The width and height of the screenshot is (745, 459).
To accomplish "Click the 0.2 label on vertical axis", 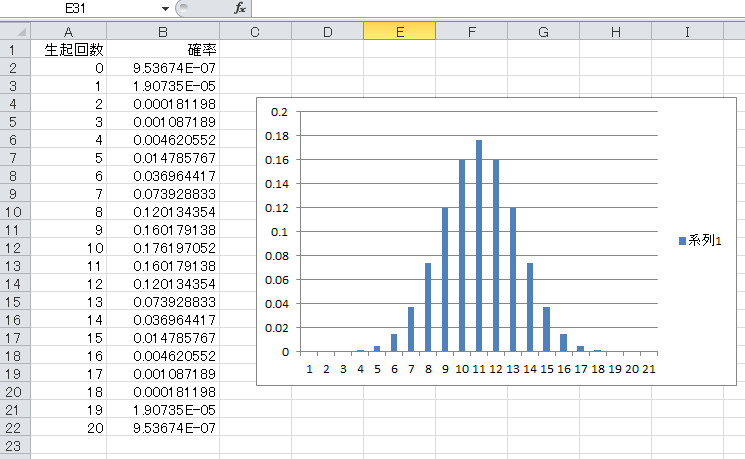I will (279, 112).
